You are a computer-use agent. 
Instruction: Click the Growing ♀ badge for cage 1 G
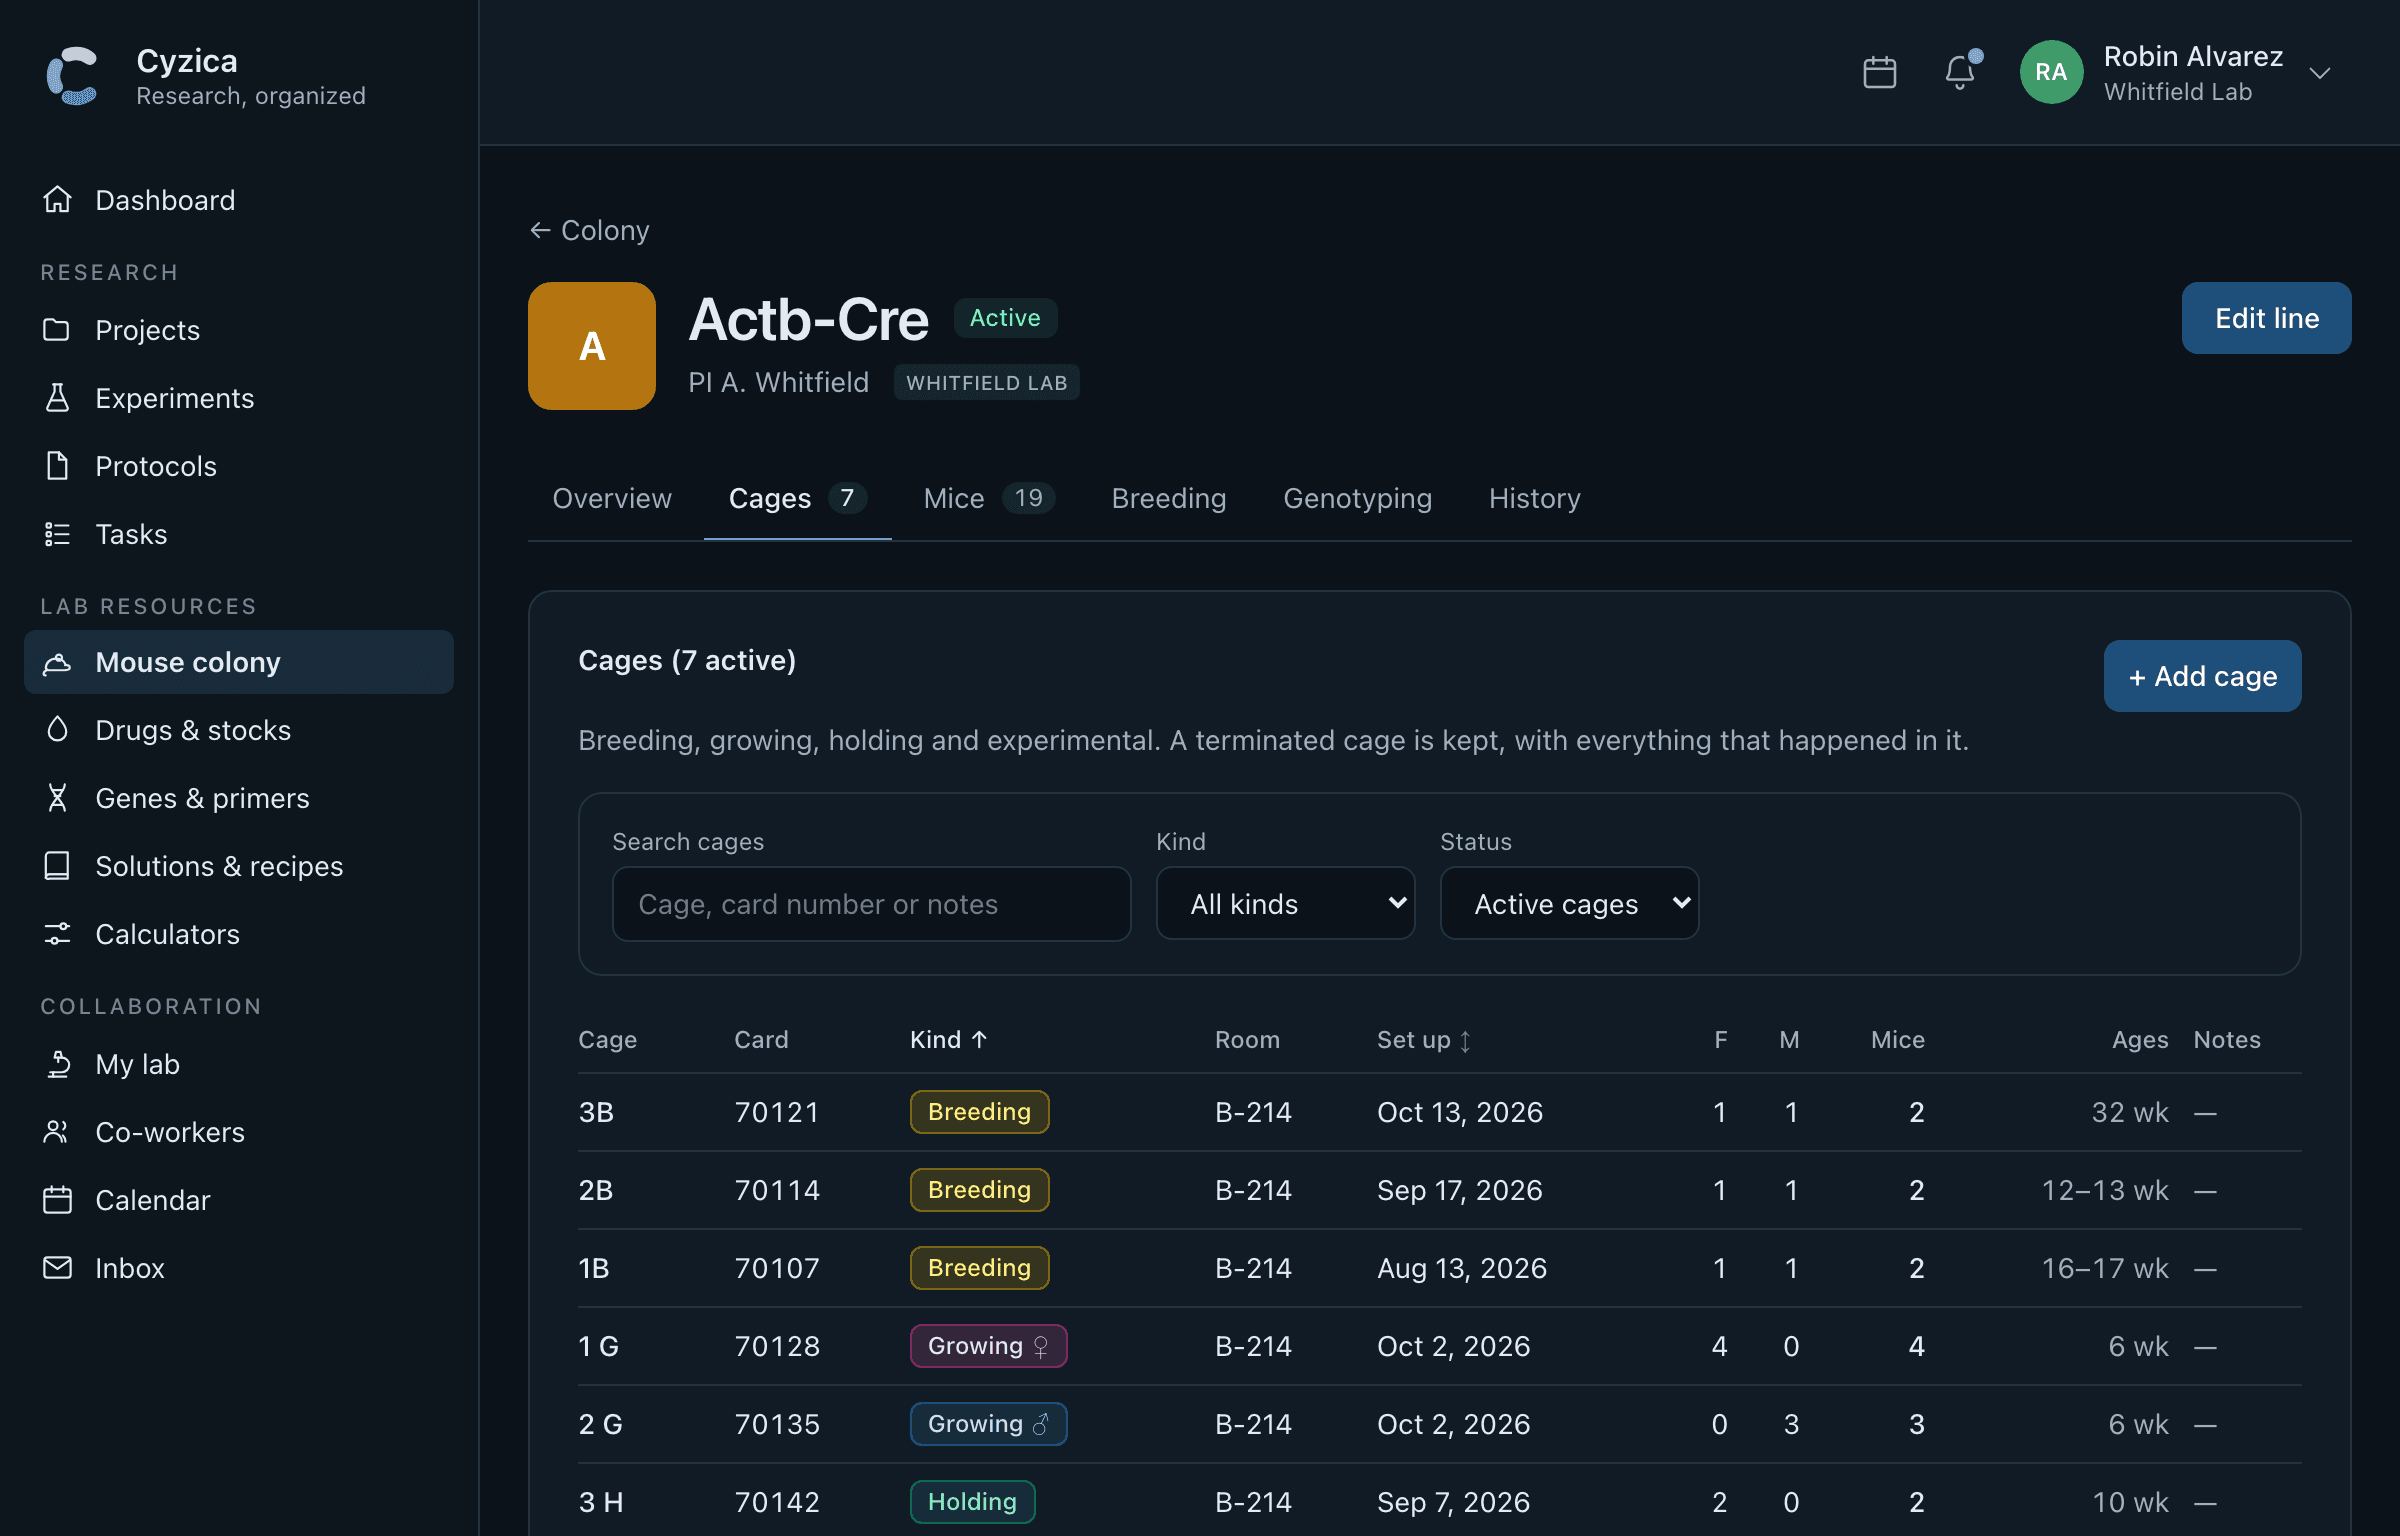[x=988, y=1346]
